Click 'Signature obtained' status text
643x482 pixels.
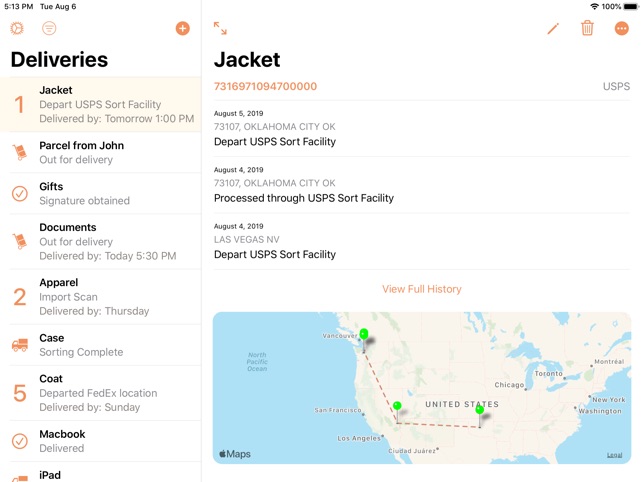(x=84, y=201)
